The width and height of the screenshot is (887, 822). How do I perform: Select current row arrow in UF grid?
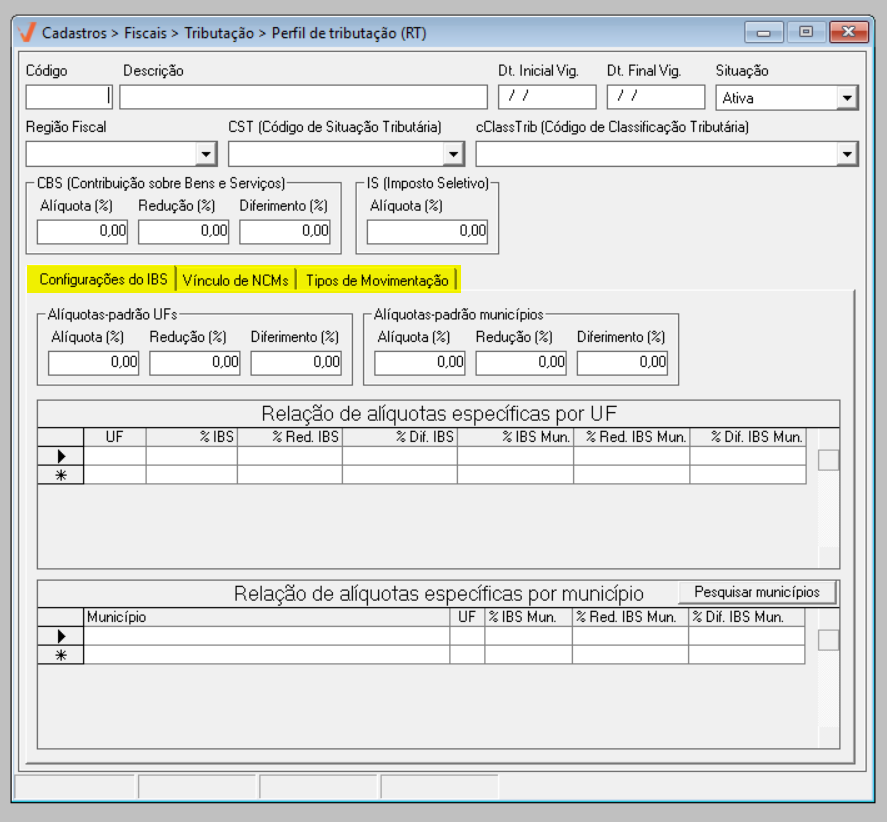pyautogui.click(x=61, y=456)
